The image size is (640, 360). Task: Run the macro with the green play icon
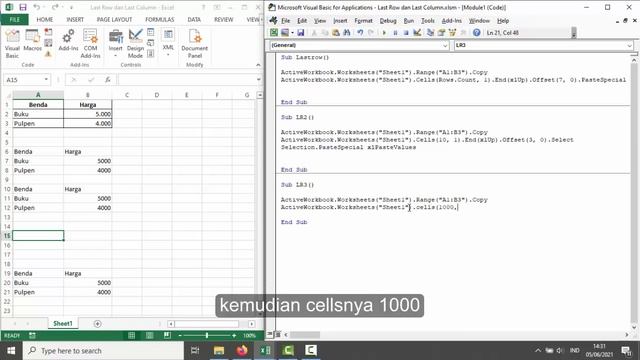coord(384,33)
